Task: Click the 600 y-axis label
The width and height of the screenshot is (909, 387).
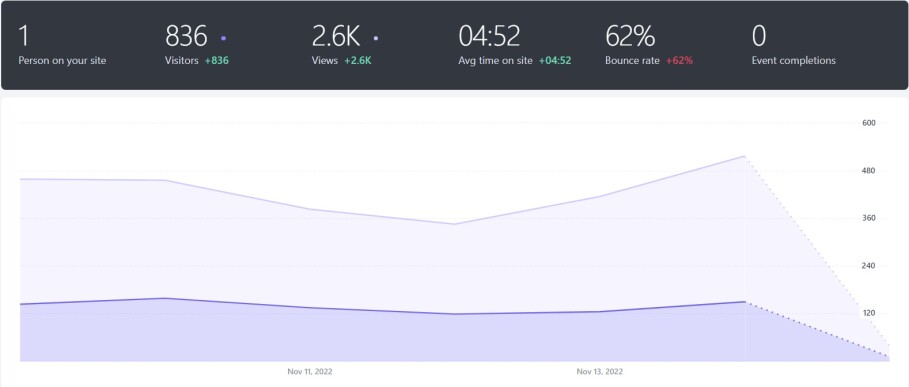Action: click(868, 123)
